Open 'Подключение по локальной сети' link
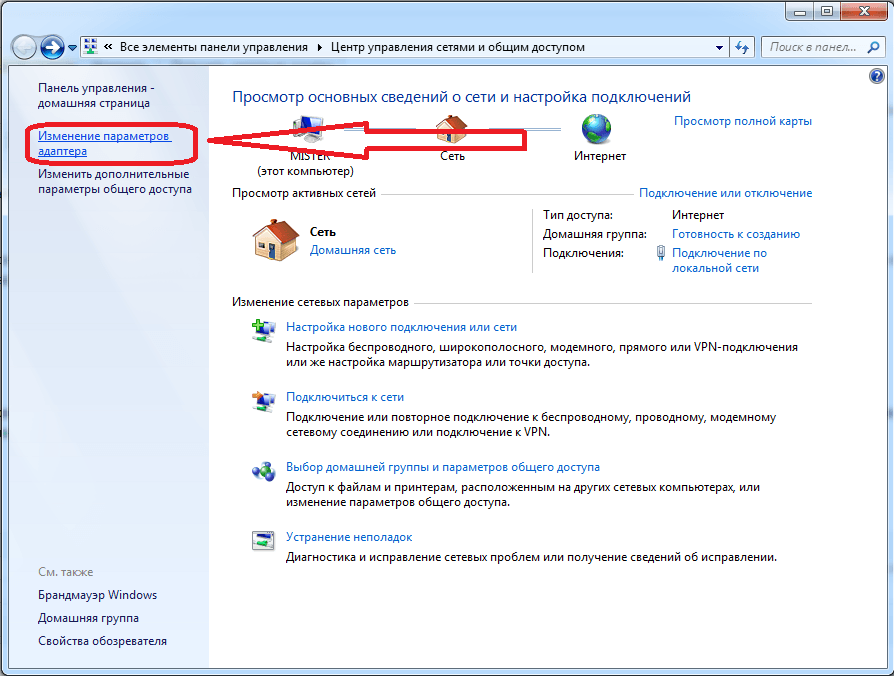This screenshot has height=676, width=894. point(720,260)
